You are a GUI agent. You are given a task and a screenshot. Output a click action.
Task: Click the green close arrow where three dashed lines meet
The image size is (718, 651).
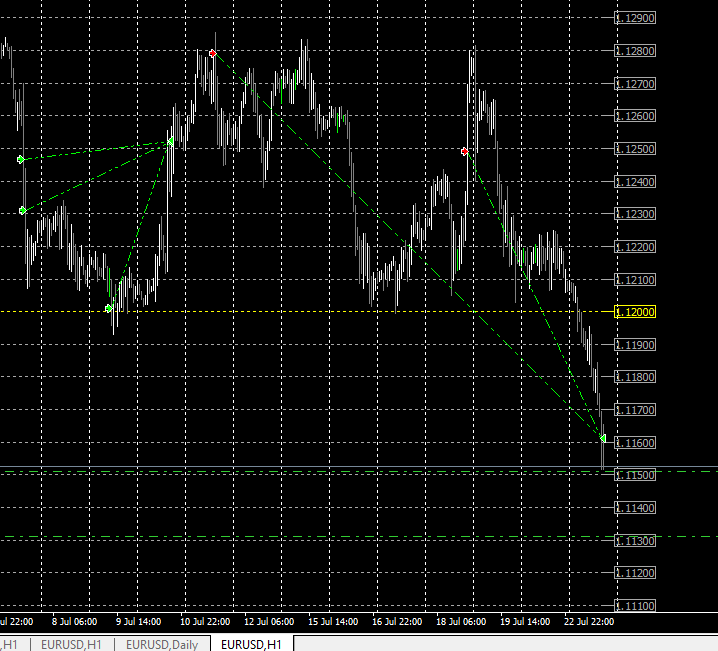[170, 141]
